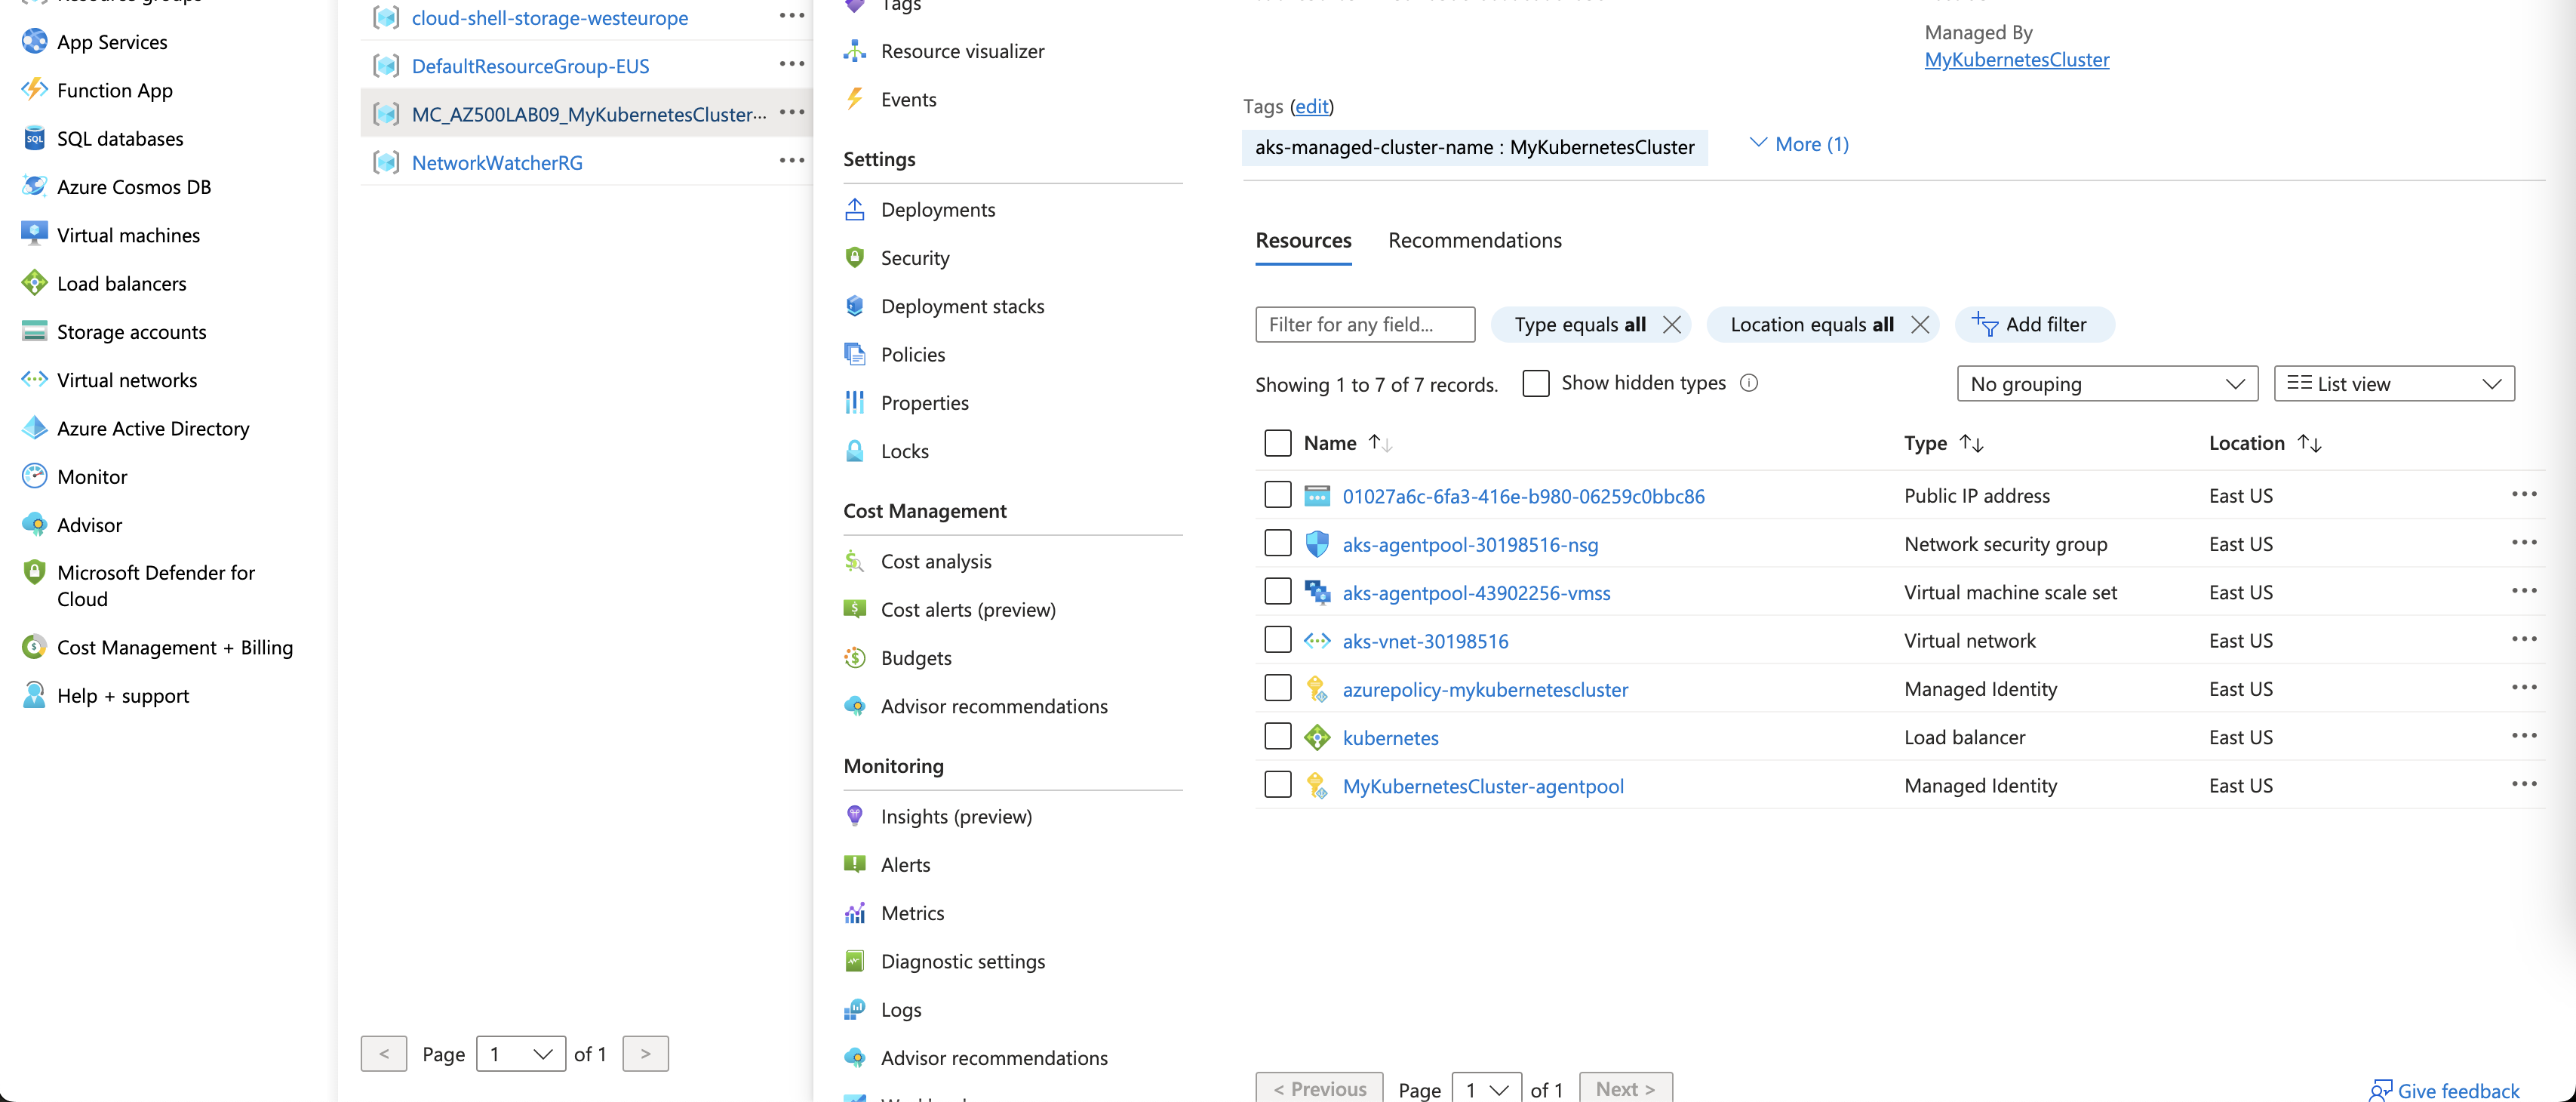Open the List view dropdown
This screenshot has width=2576, height=1102.
pyautogui.click(x=2393, y=383)
